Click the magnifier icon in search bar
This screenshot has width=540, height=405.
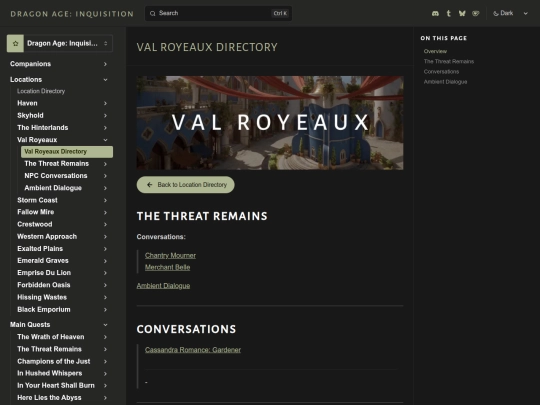pyautogui.click(x=153, y=13)
